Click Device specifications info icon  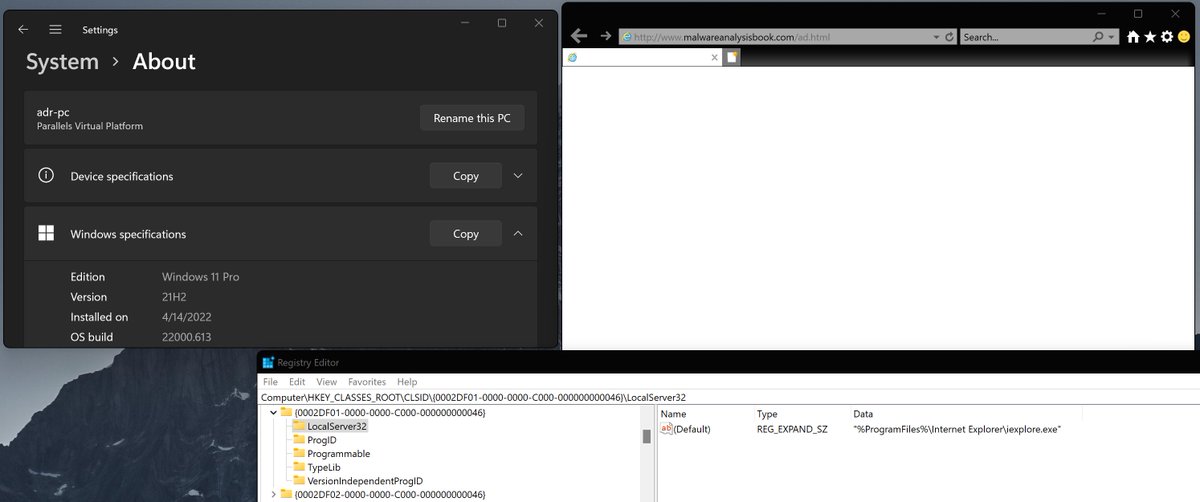click(x=46, y=175)
